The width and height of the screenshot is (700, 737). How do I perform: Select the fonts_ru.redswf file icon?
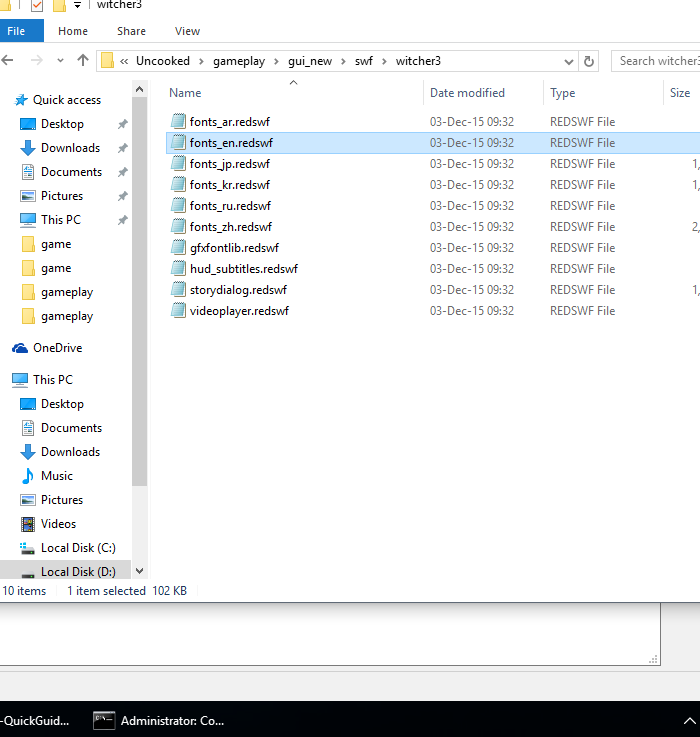pos(178,205)
